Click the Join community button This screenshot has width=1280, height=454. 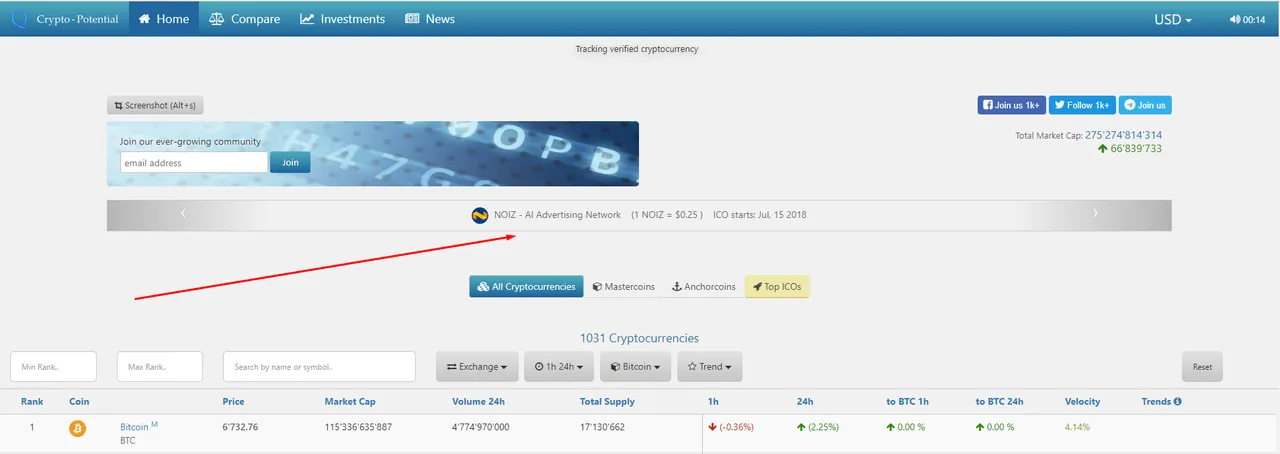click(x=290, y=162)
